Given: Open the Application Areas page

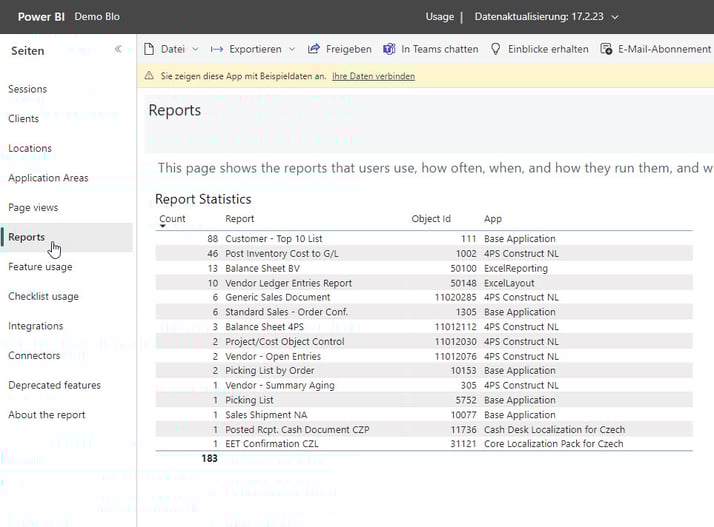Looking at the screenshot, I should [48, 178].
